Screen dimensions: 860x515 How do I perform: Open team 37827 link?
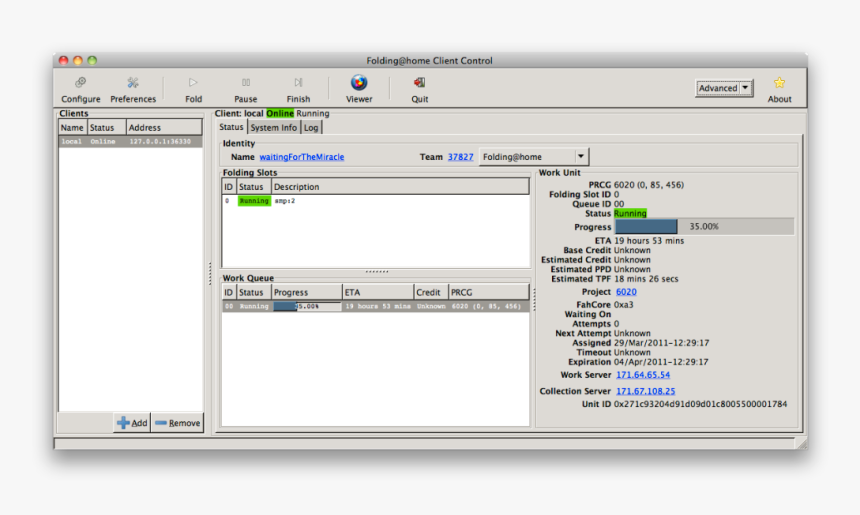[x=460, y=157]
